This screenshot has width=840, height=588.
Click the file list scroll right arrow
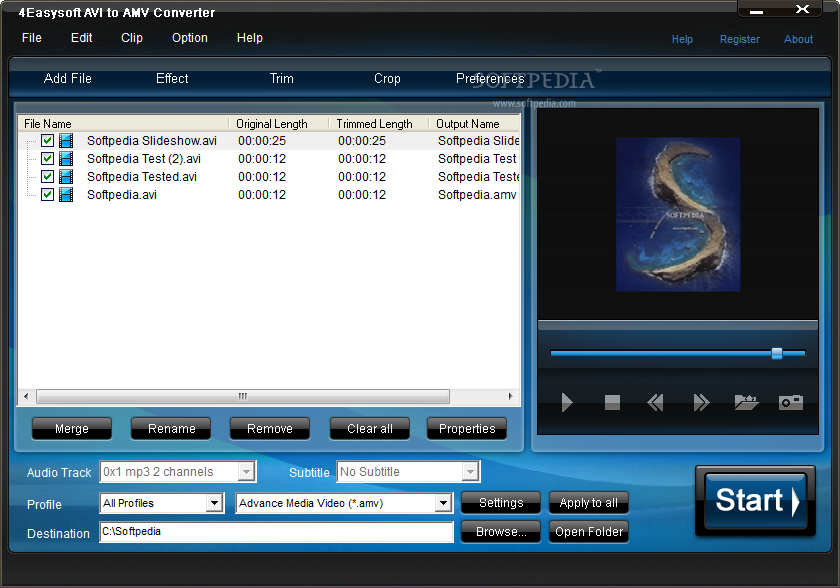tap(511, 397)
